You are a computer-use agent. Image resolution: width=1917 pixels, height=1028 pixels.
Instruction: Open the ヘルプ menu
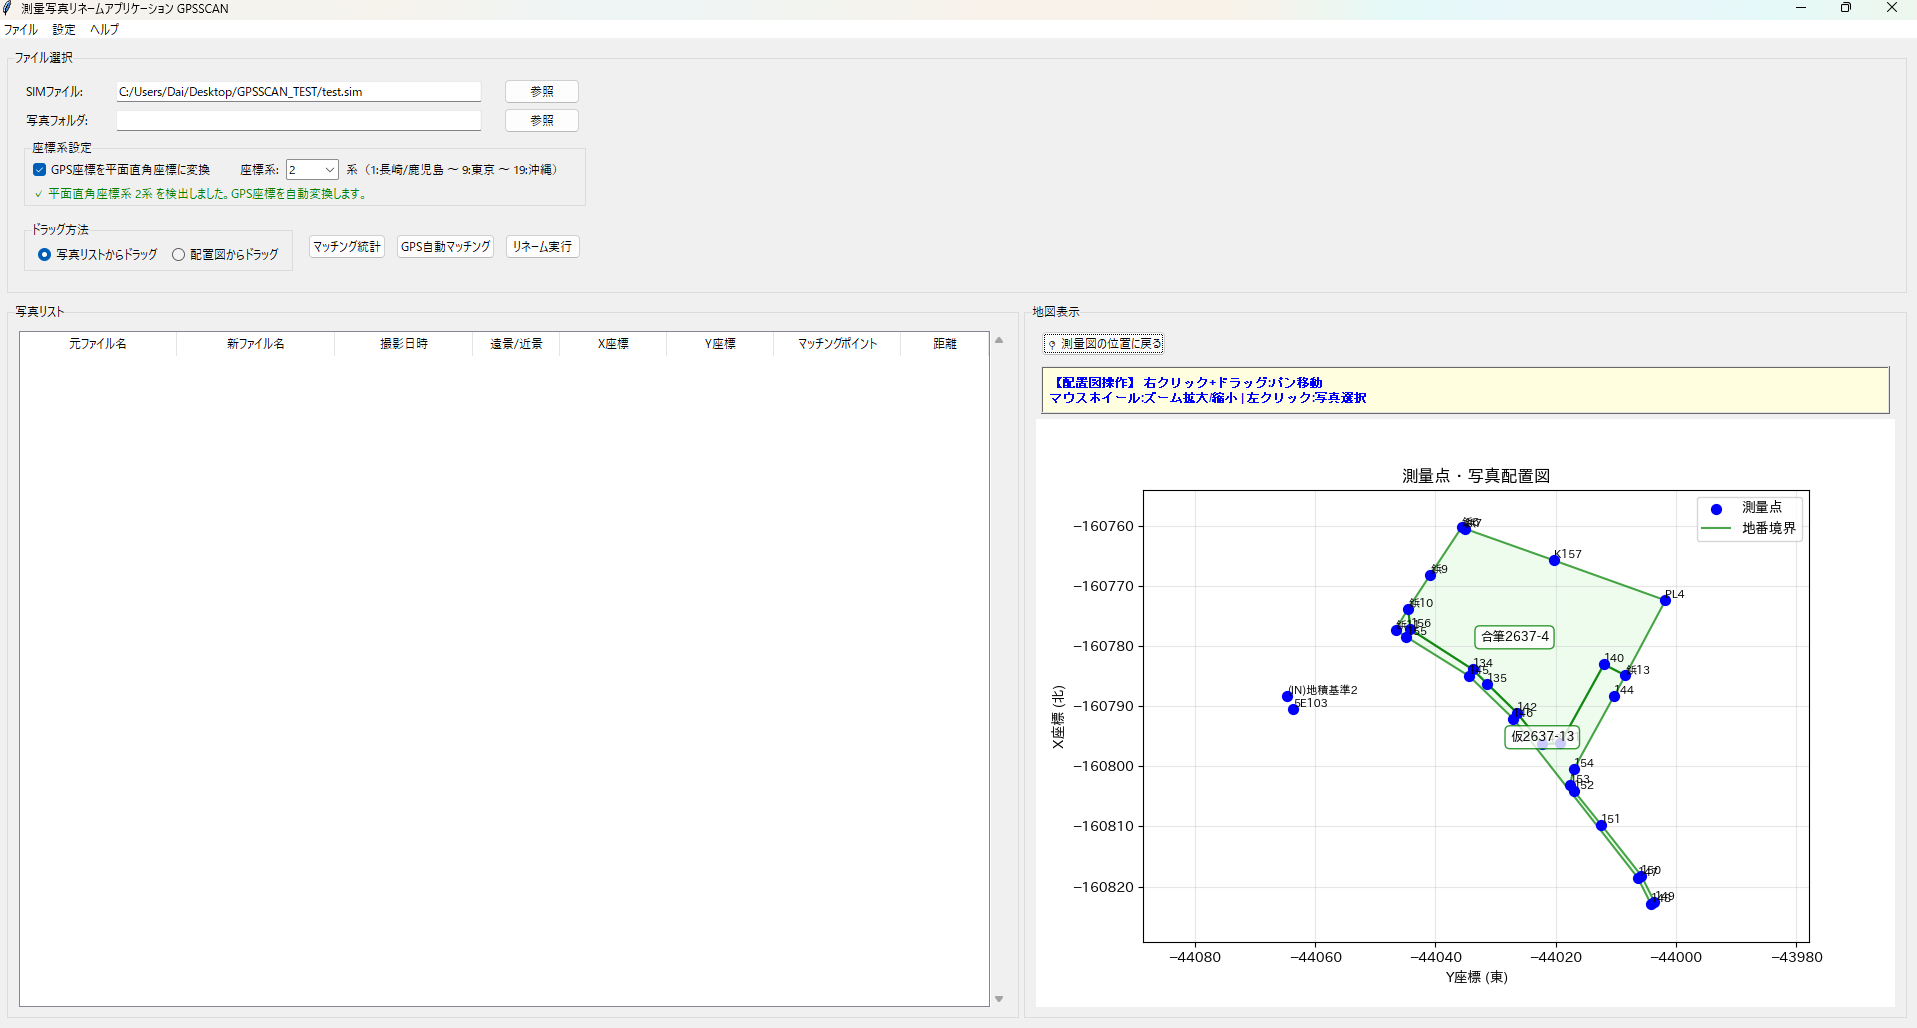(104, 30)
